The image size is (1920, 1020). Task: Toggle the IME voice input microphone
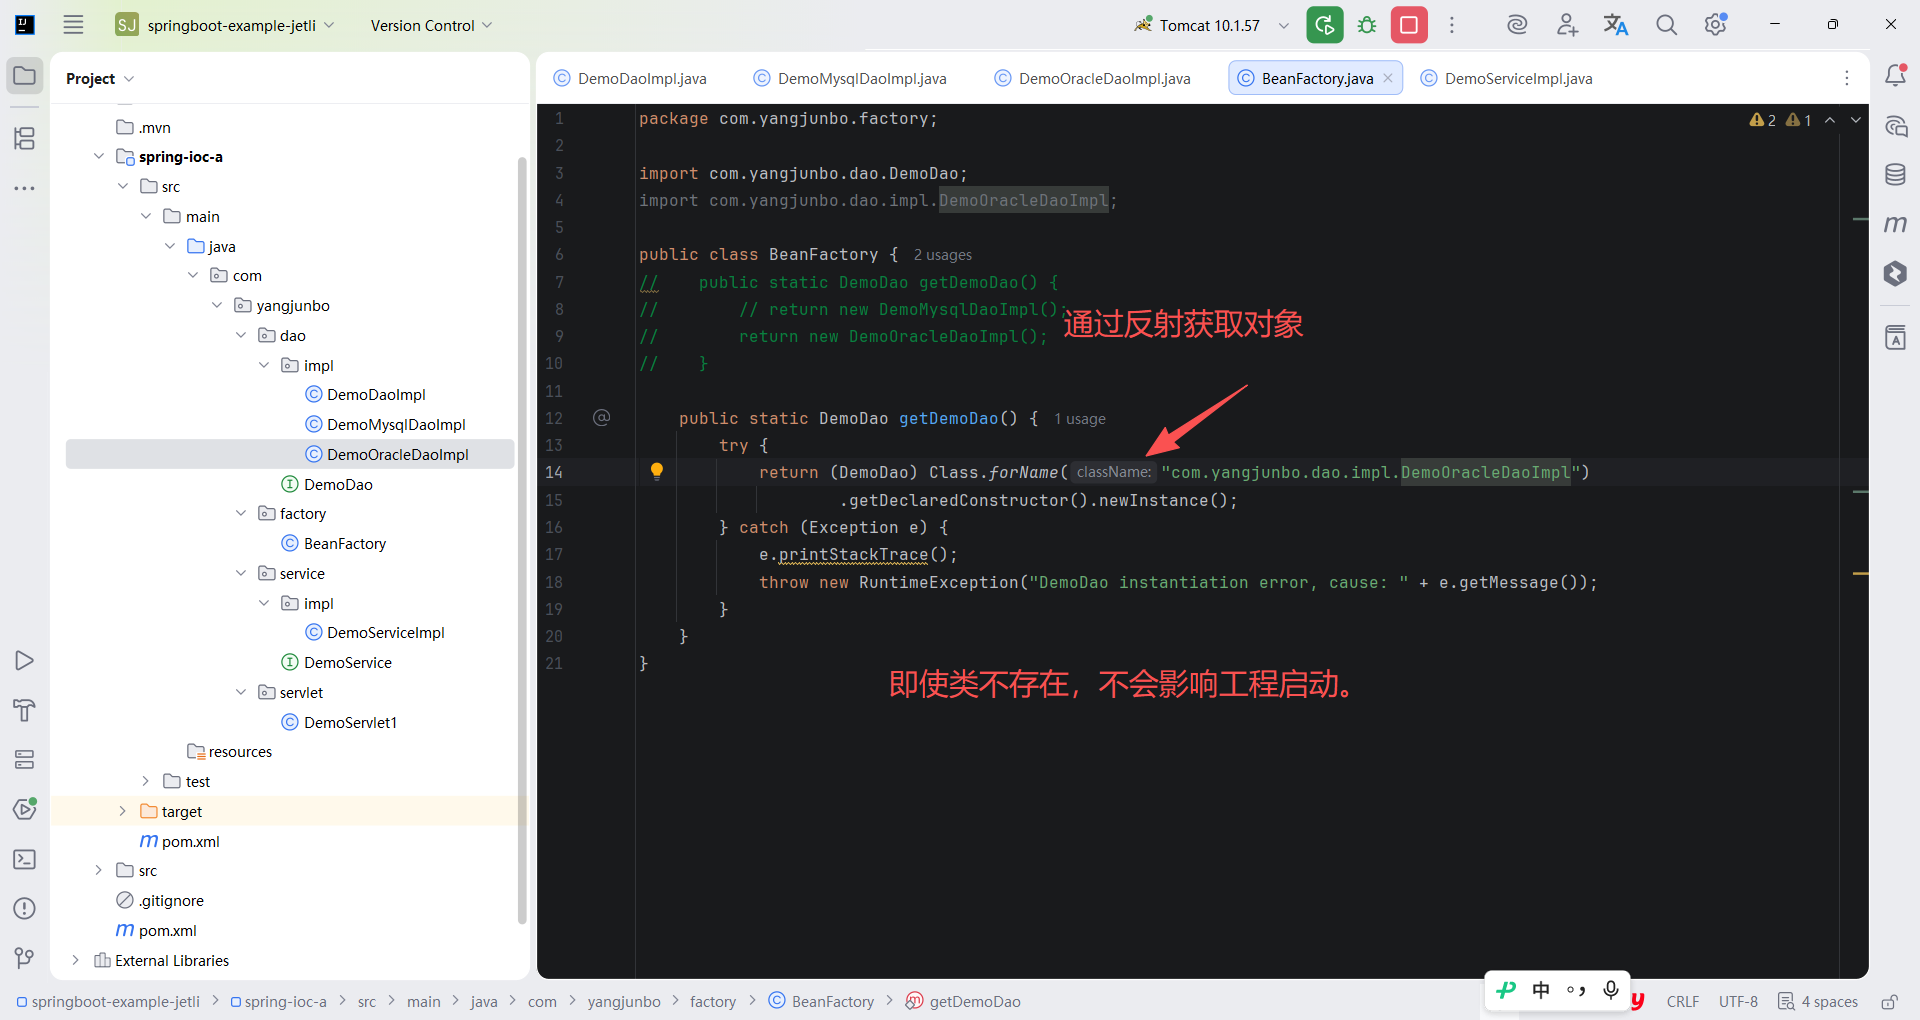(x=1611, y=990)
